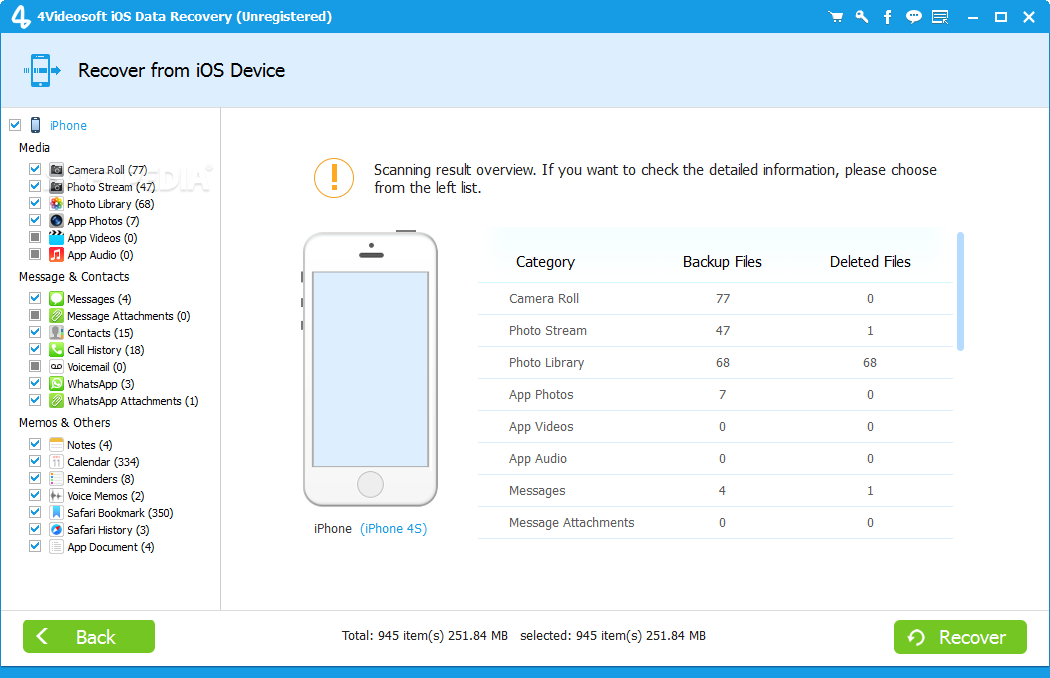Screen dimensions: 1050x678
Task: Click the iPhone device icon in sidebar
Action: [35, 125]
